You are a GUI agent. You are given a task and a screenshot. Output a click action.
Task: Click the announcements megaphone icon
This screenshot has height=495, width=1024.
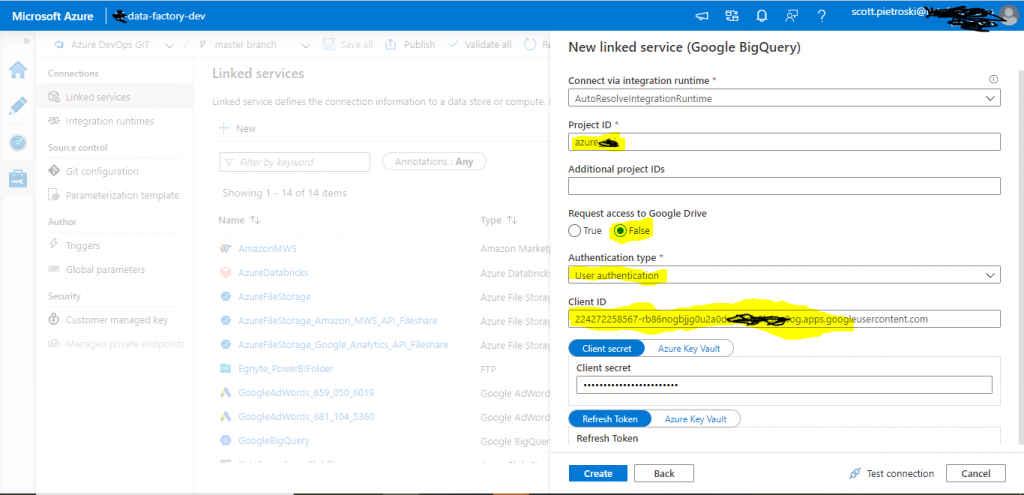[x=701, y=16]
